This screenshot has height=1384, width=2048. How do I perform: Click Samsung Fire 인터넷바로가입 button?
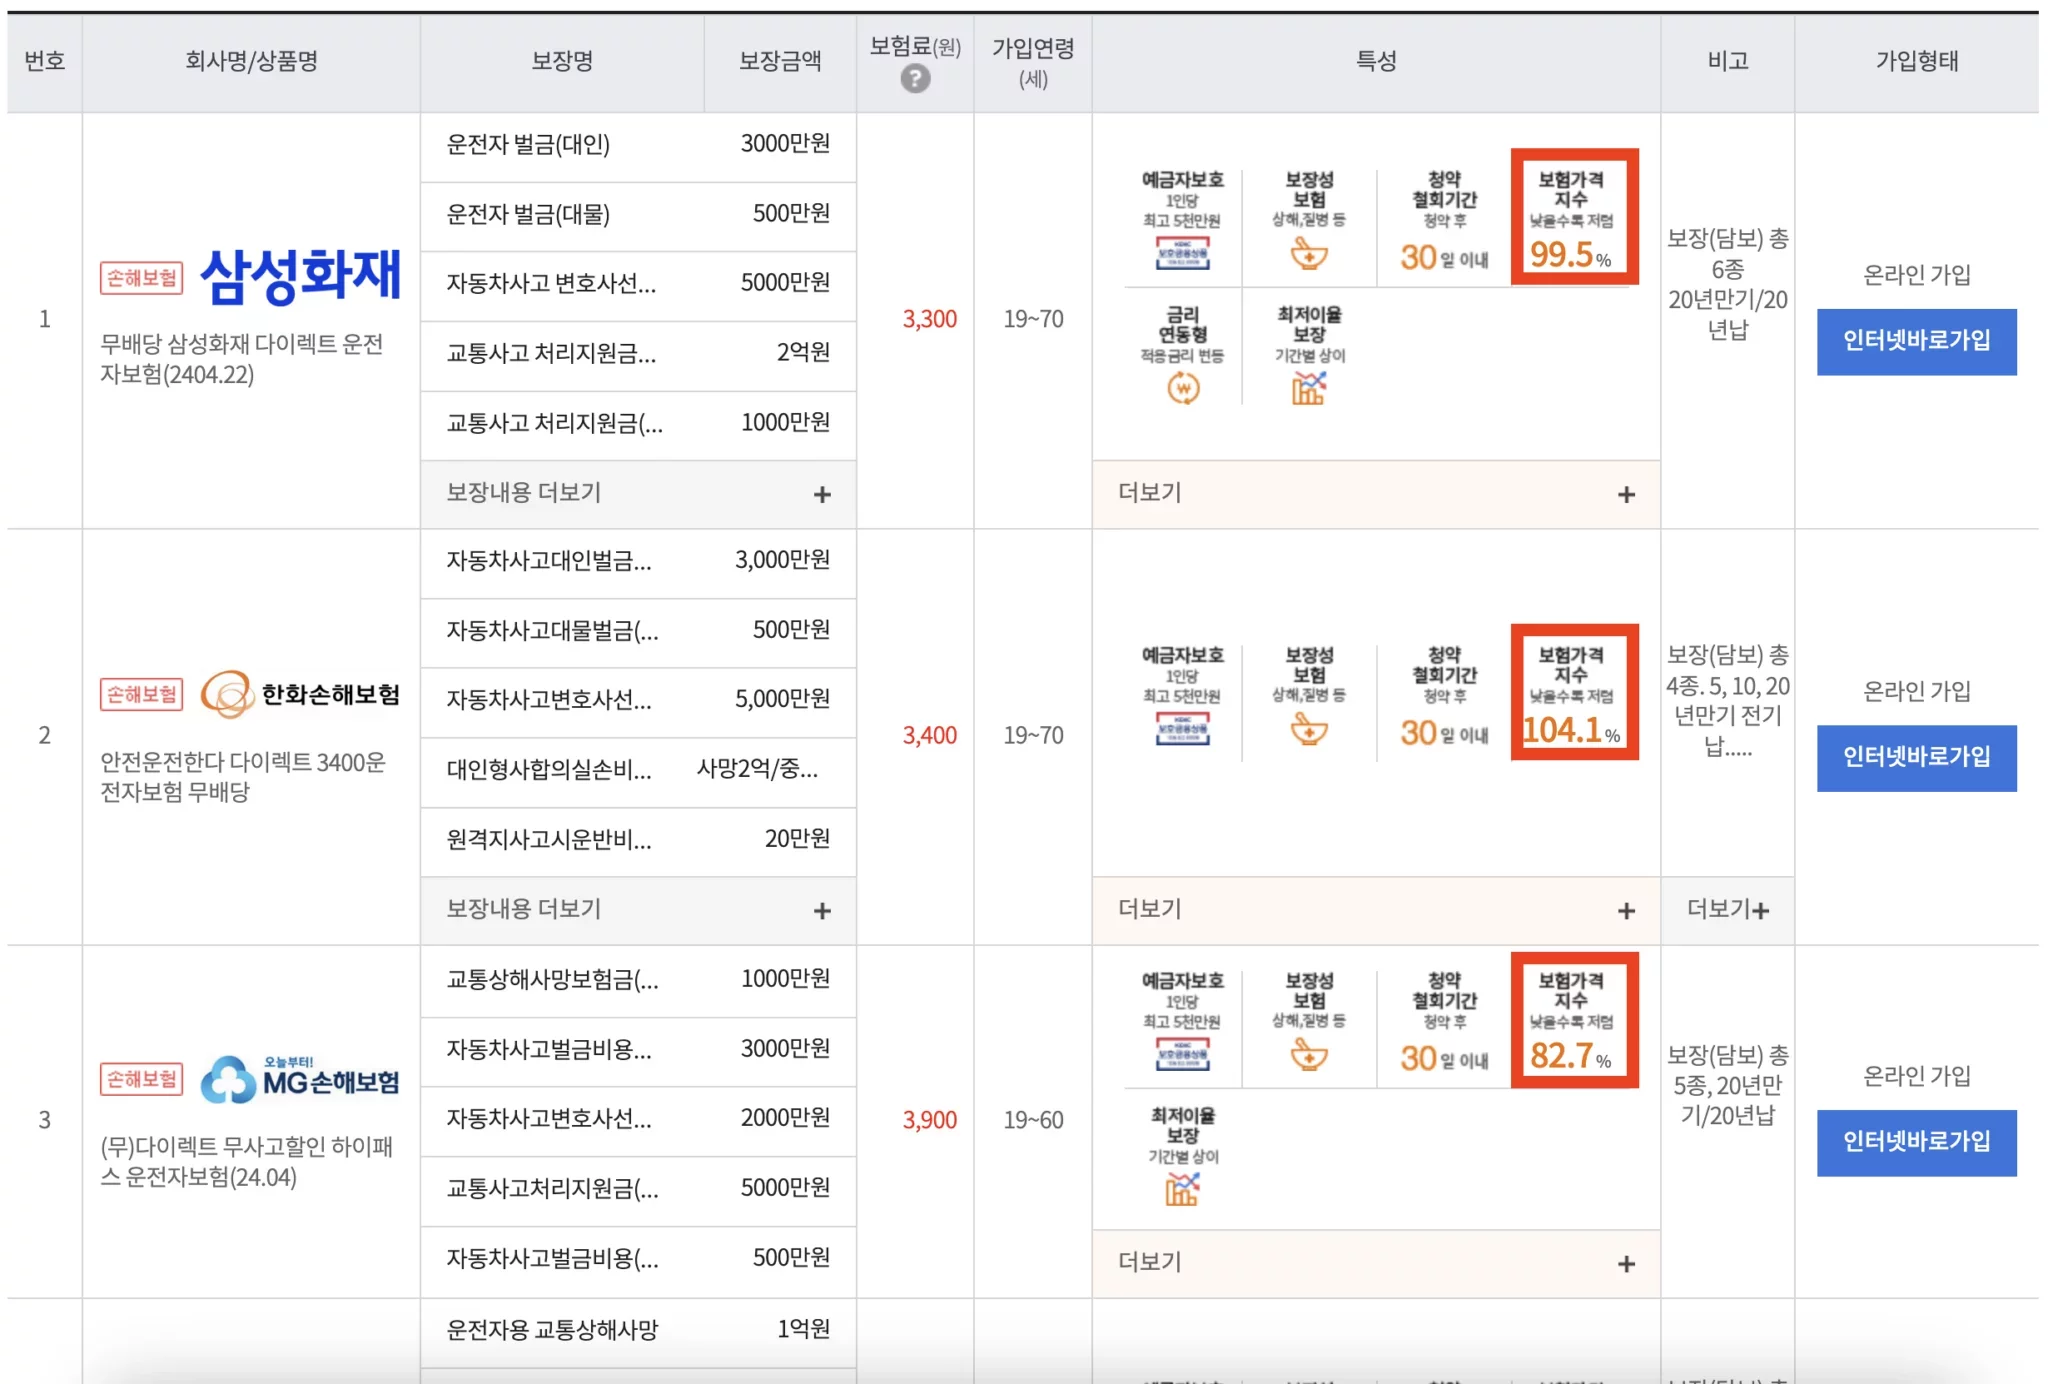pyautogui.click(x=1915, y=341)
